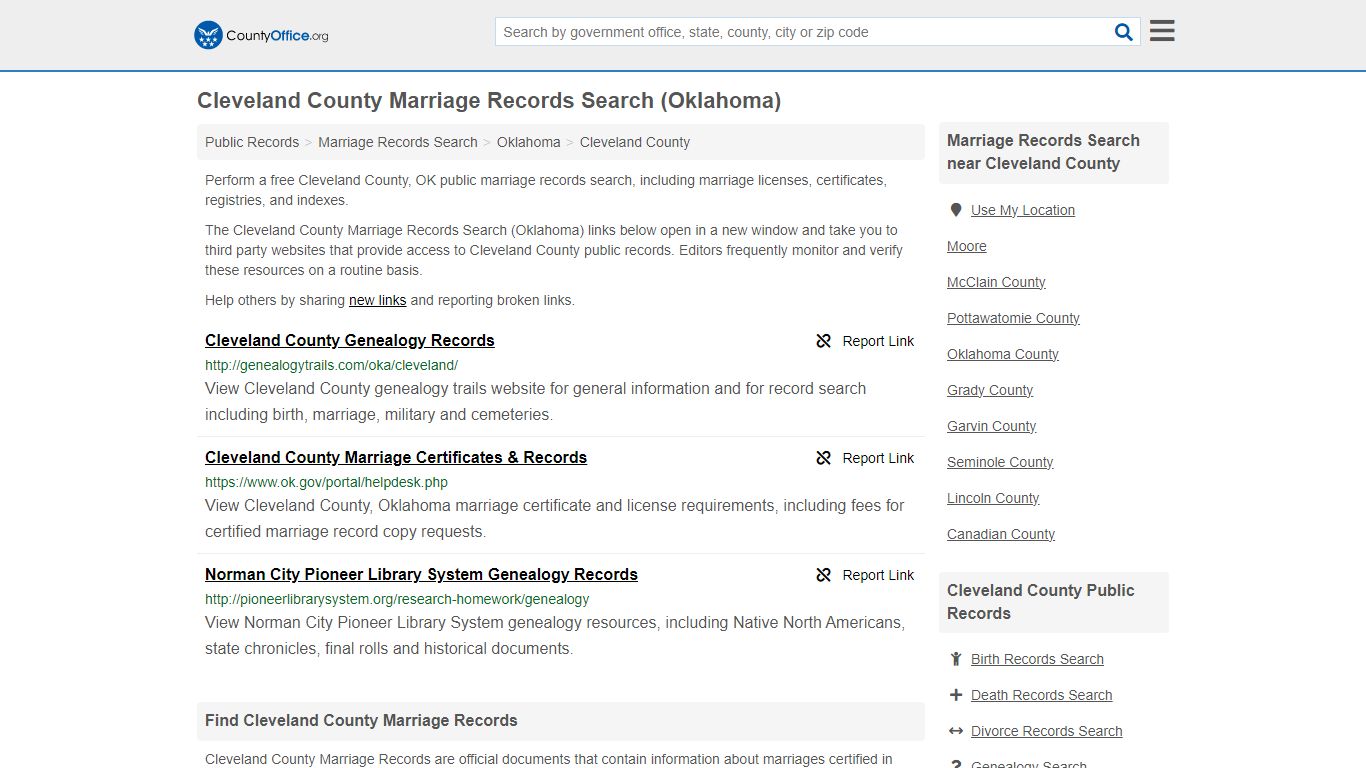Click Use My Location
Screen dimensions: 1366x768
click(x=1023, y=210)
